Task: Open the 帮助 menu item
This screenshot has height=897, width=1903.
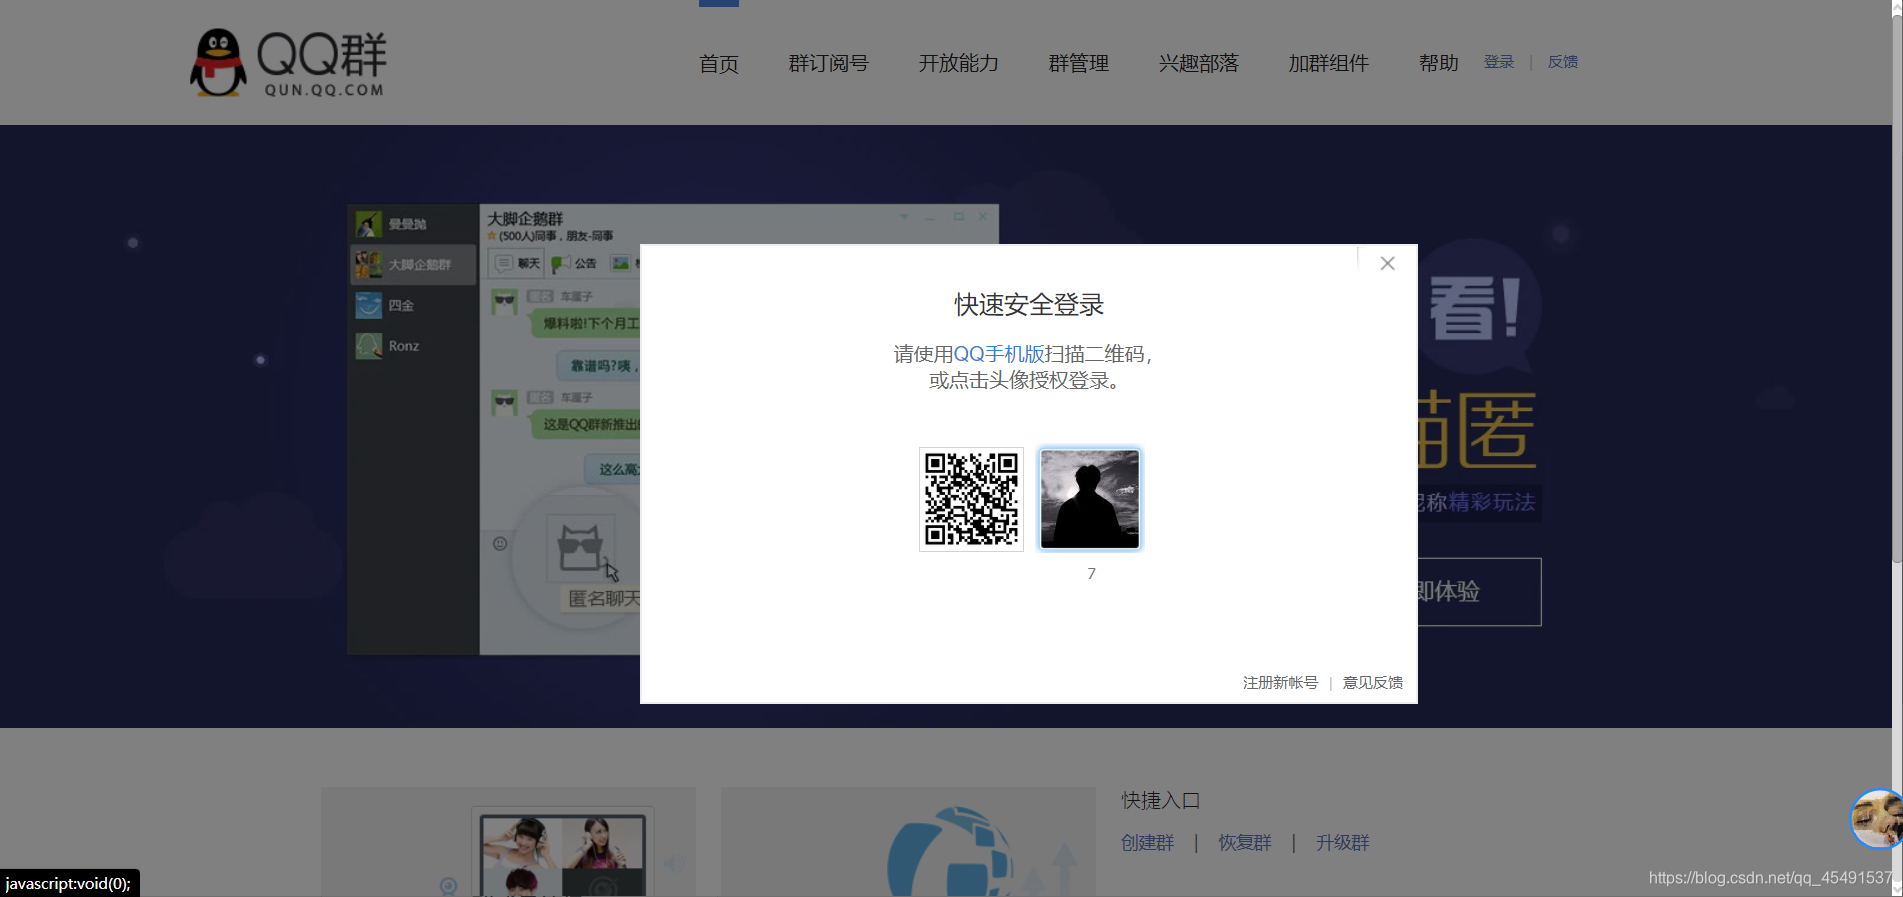Action: 1438,64
